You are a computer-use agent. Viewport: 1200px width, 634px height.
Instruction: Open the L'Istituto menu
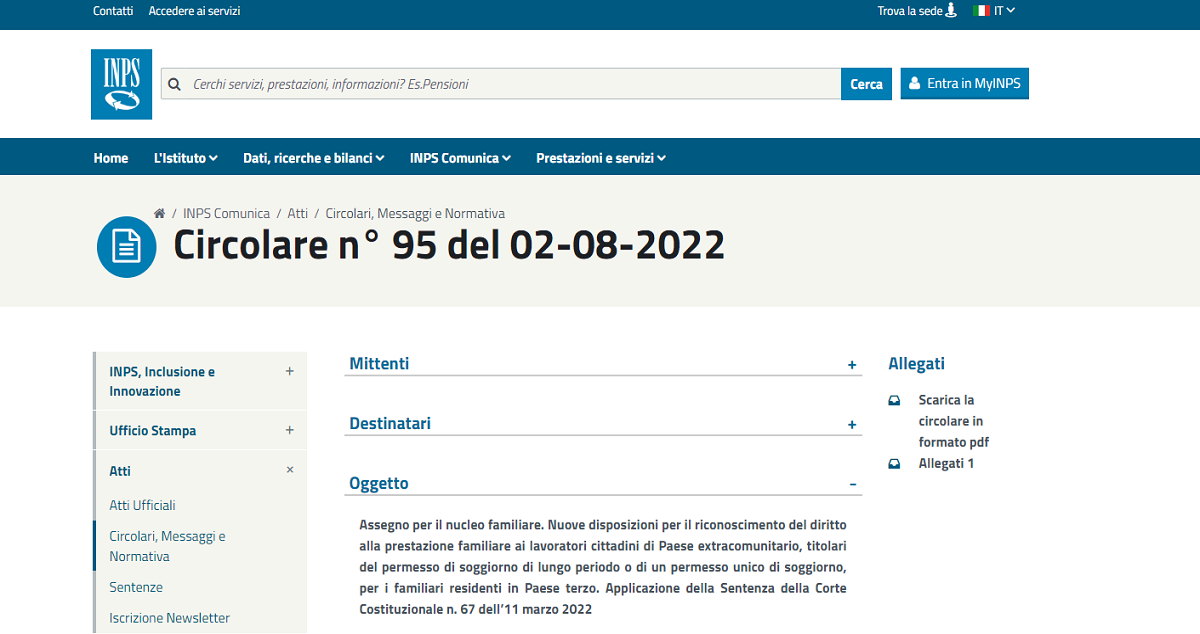click(185, 158)
